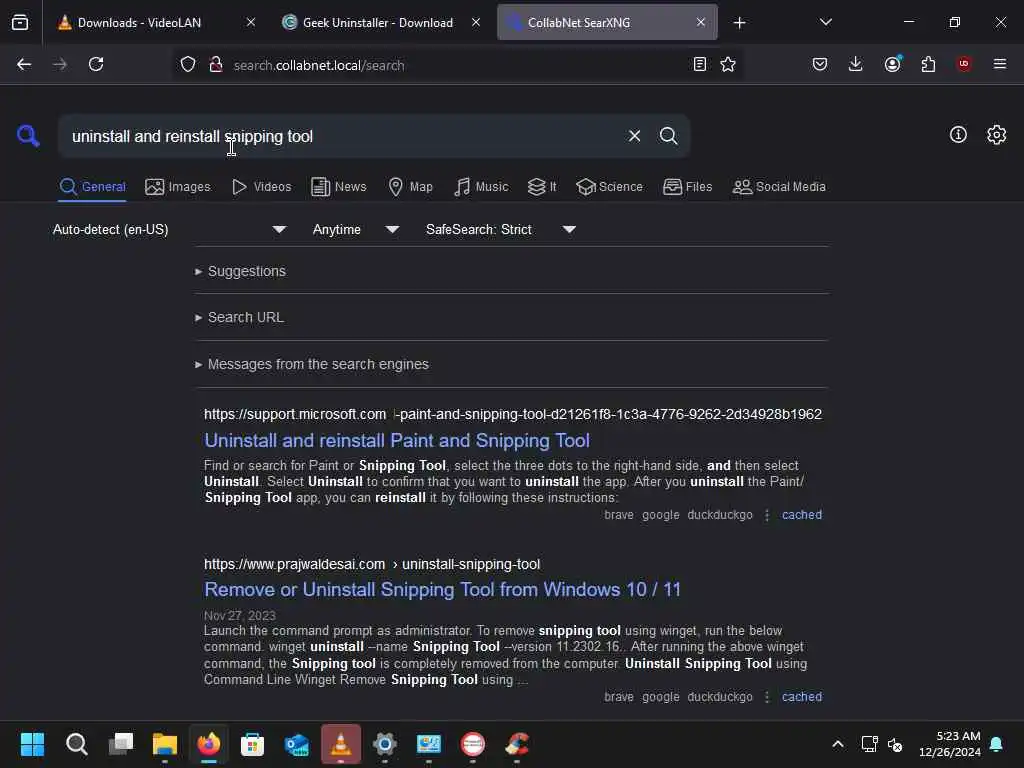Open cached copy of Microsoft result
This screenshot has height=768, width=1024.
click(x=801, y=515)
